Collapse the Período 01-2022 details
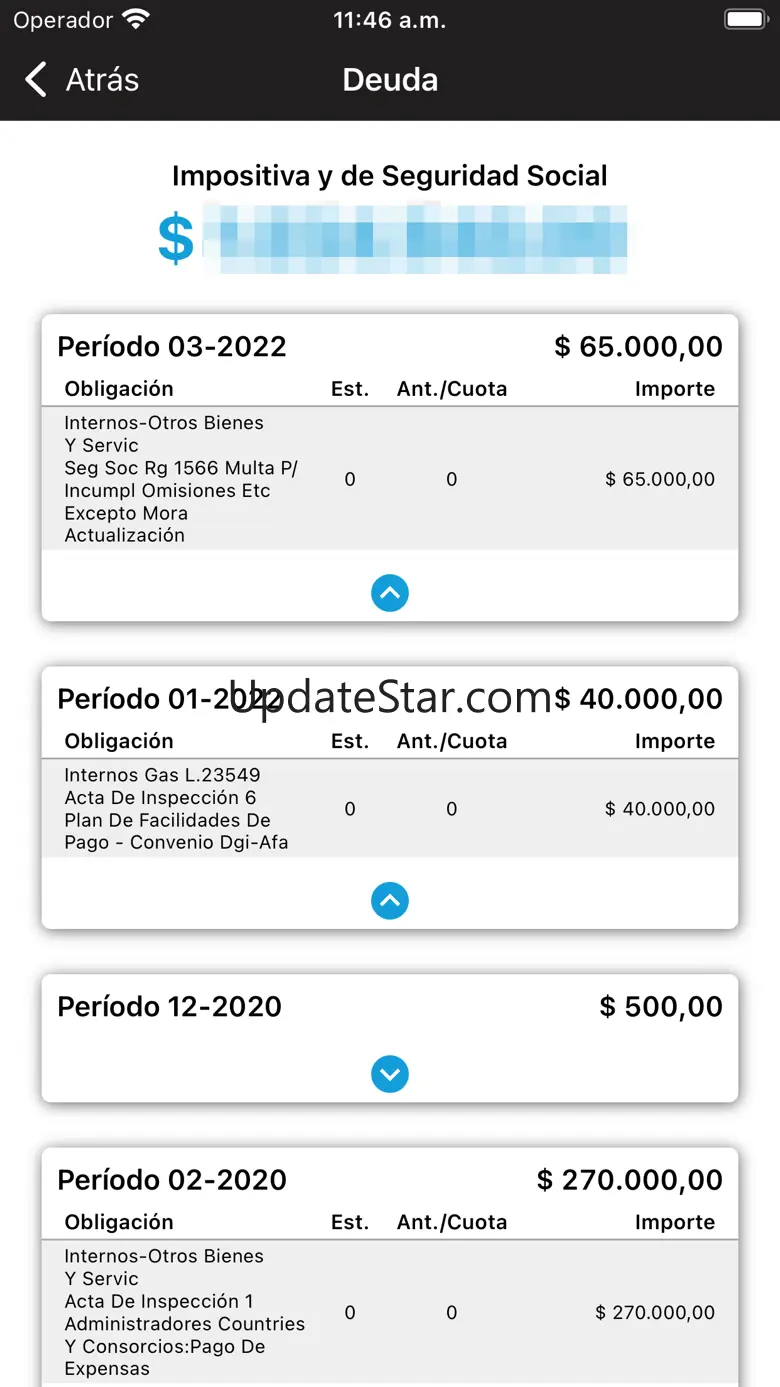 click(x=390, y=901)
